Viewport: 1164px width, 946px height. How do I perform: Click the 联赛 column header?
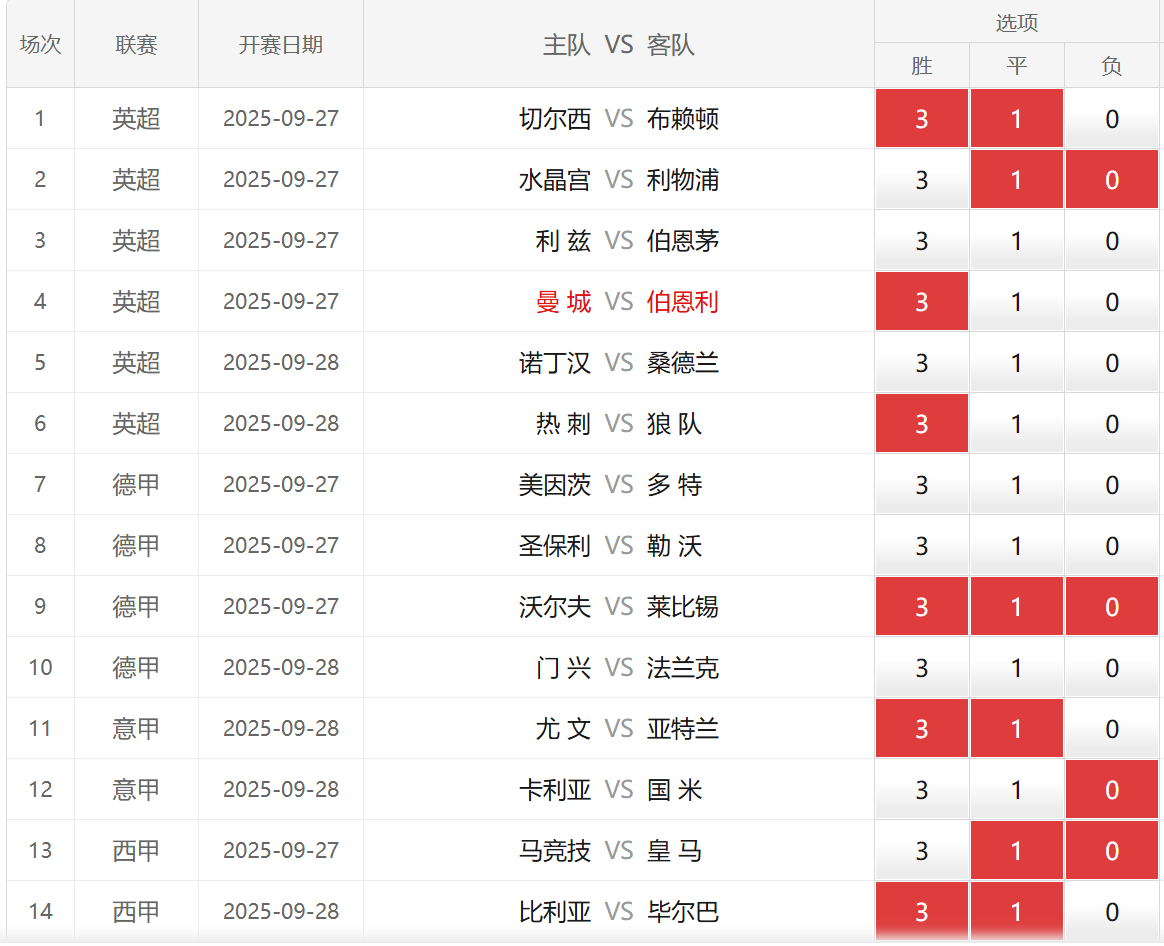(x=136, y=45)
